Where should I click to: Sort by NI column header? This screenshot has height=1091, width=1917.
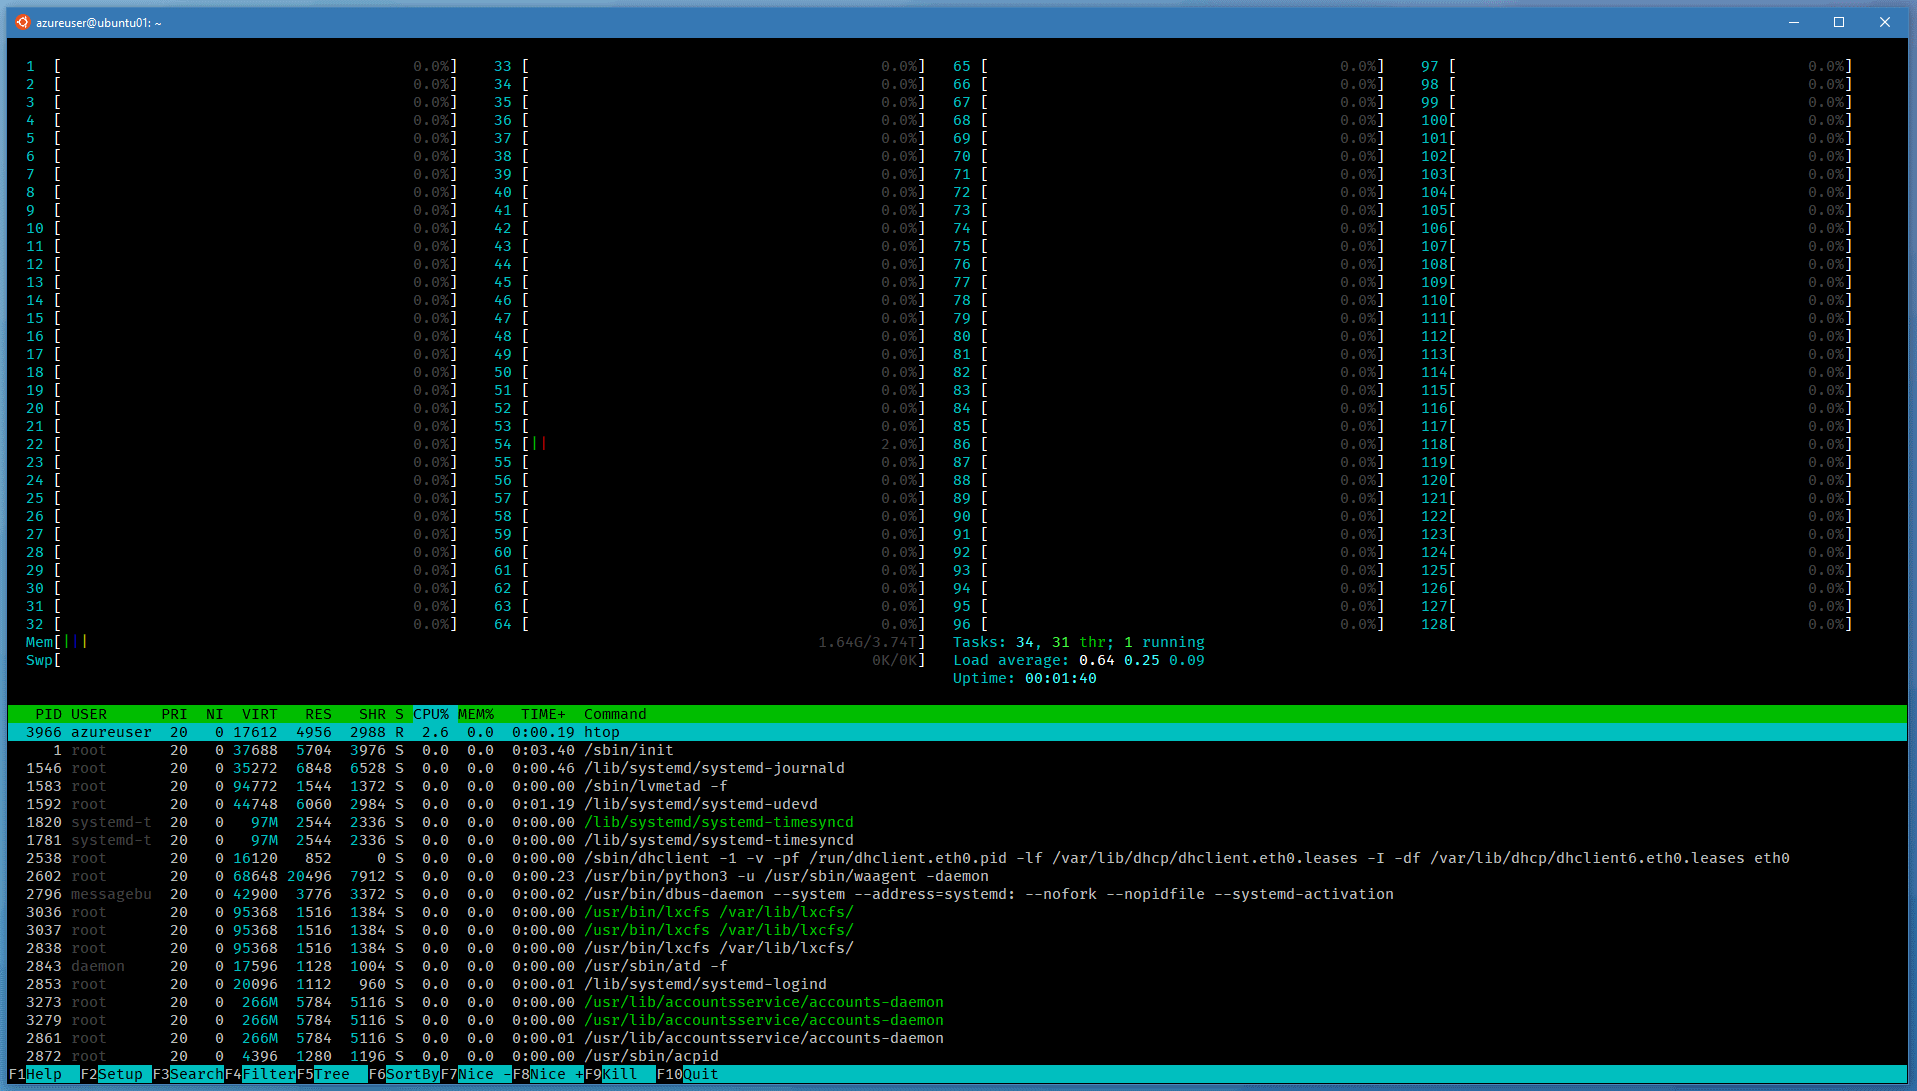[x=214, y=714]
